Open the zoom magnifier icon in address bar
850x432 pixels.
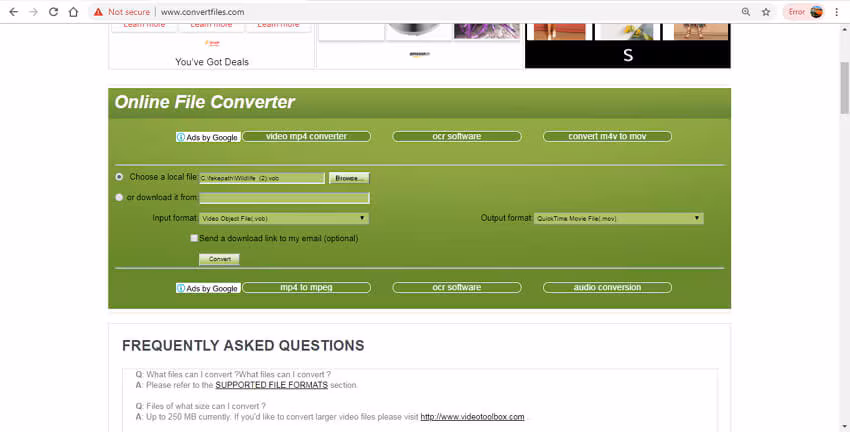pos(746,11)
